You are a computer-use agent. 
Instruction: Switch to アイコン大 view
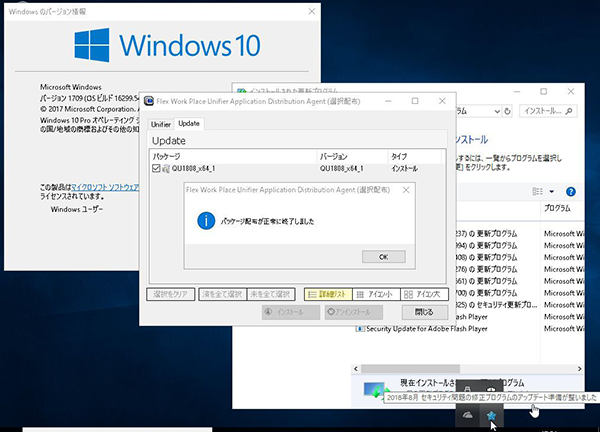(424, 294)
